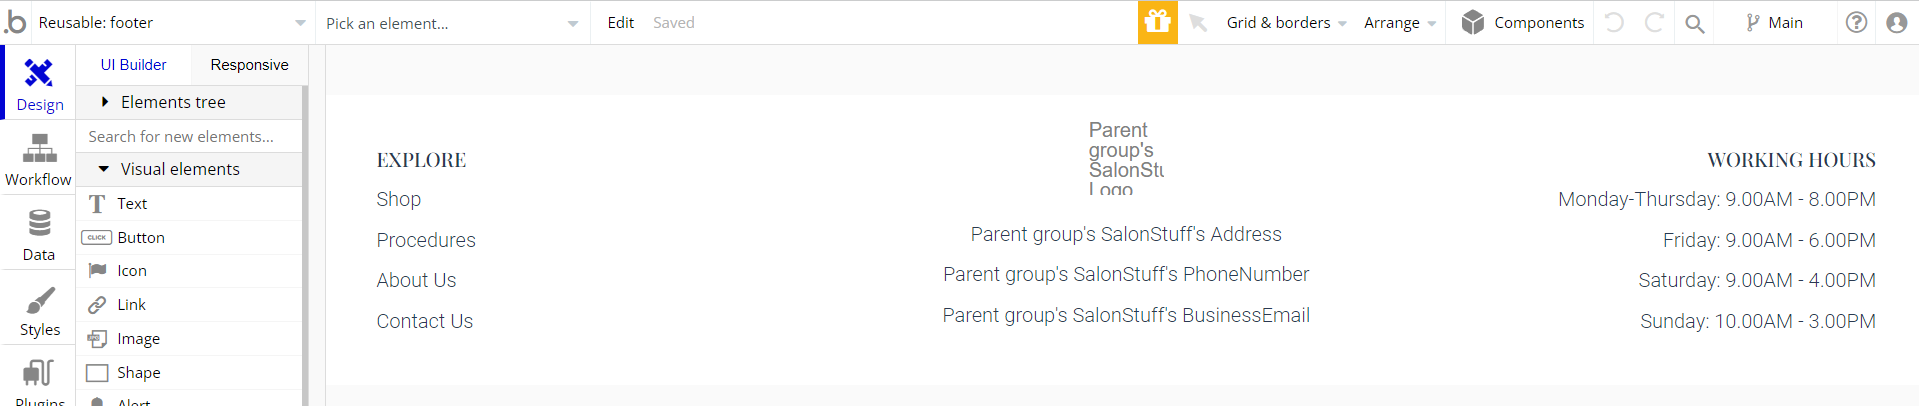Open the Edit menu

coord(620,22)
